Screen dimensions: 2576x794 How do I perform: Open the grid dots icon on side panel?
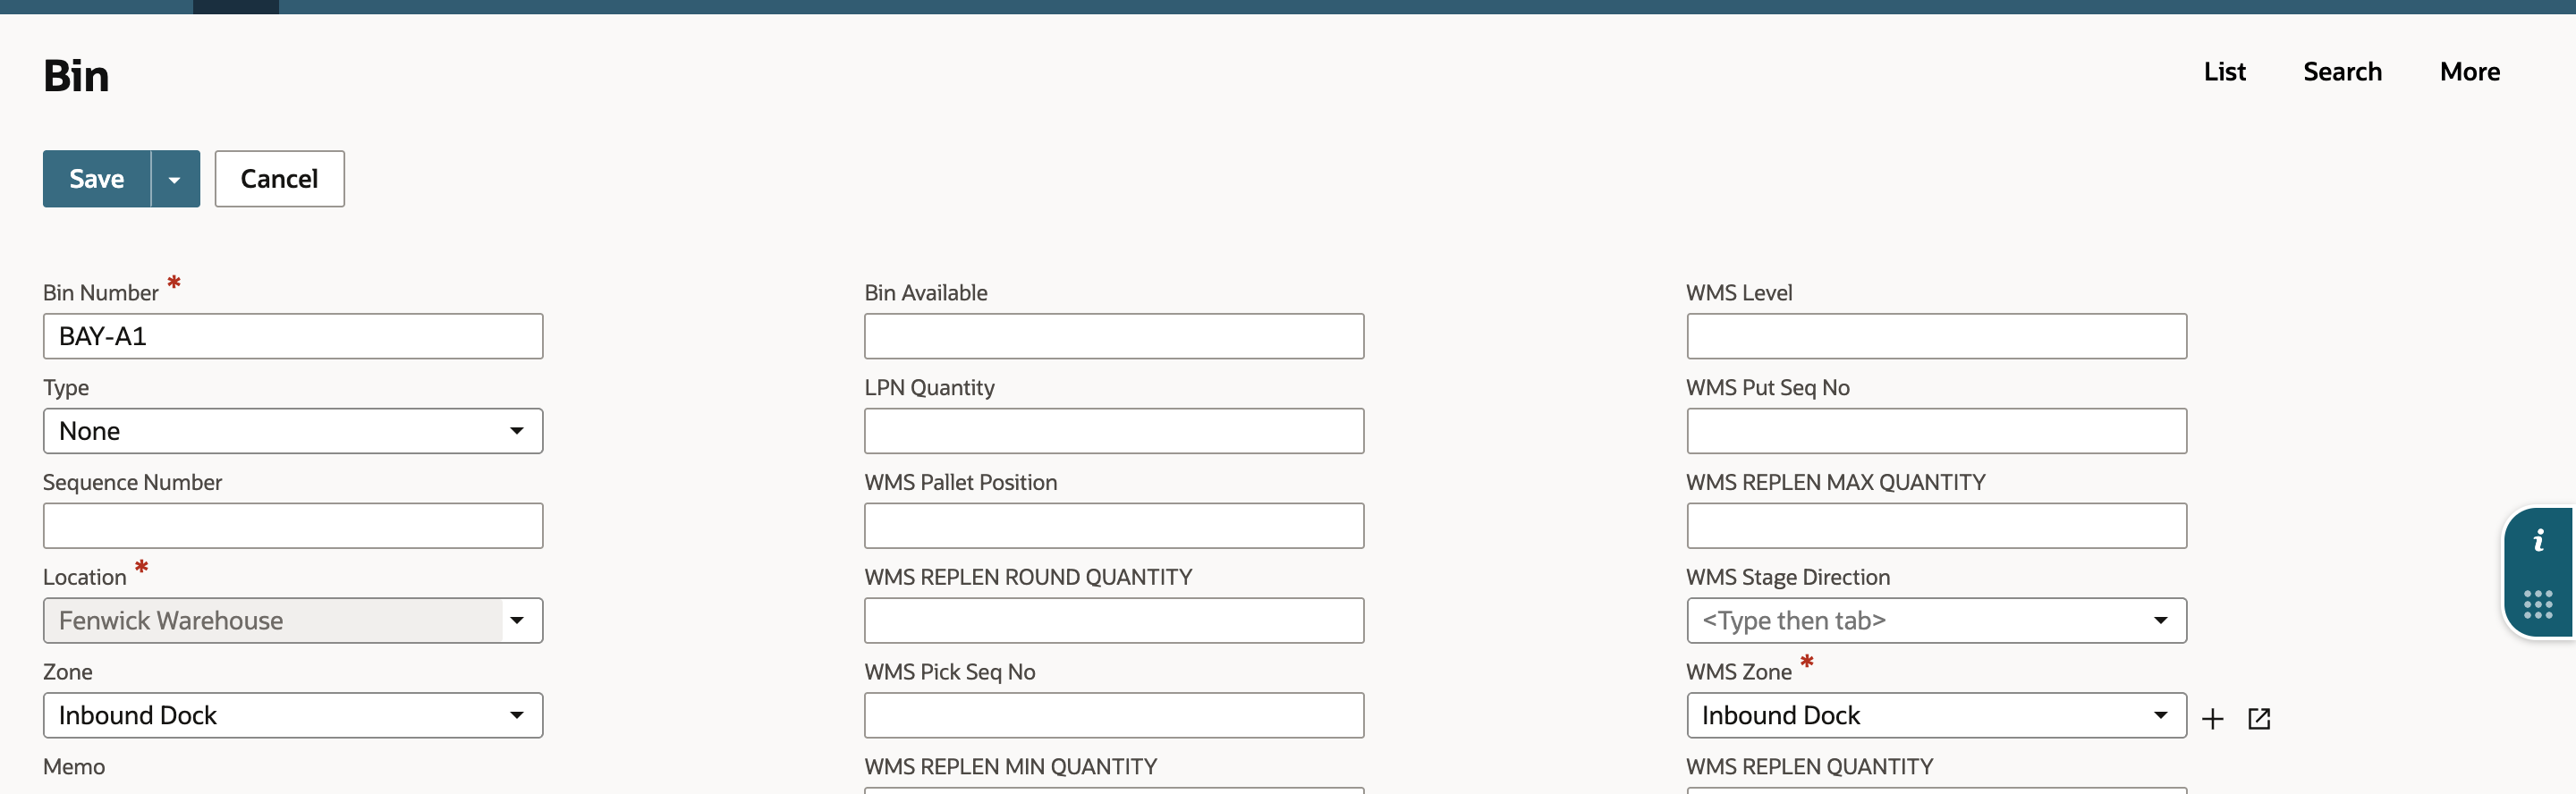click(x=2538, y=604)
